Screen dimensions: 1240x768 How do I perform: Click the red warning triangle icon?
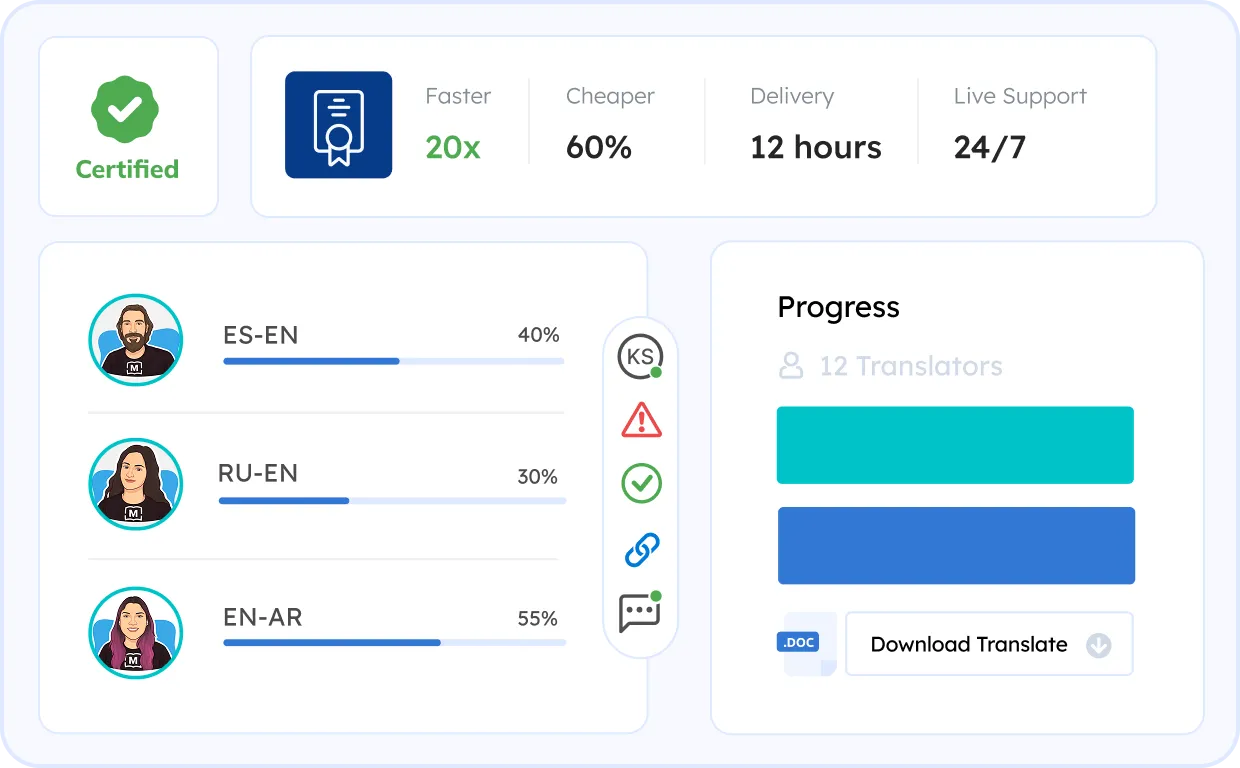pos(641,421)
